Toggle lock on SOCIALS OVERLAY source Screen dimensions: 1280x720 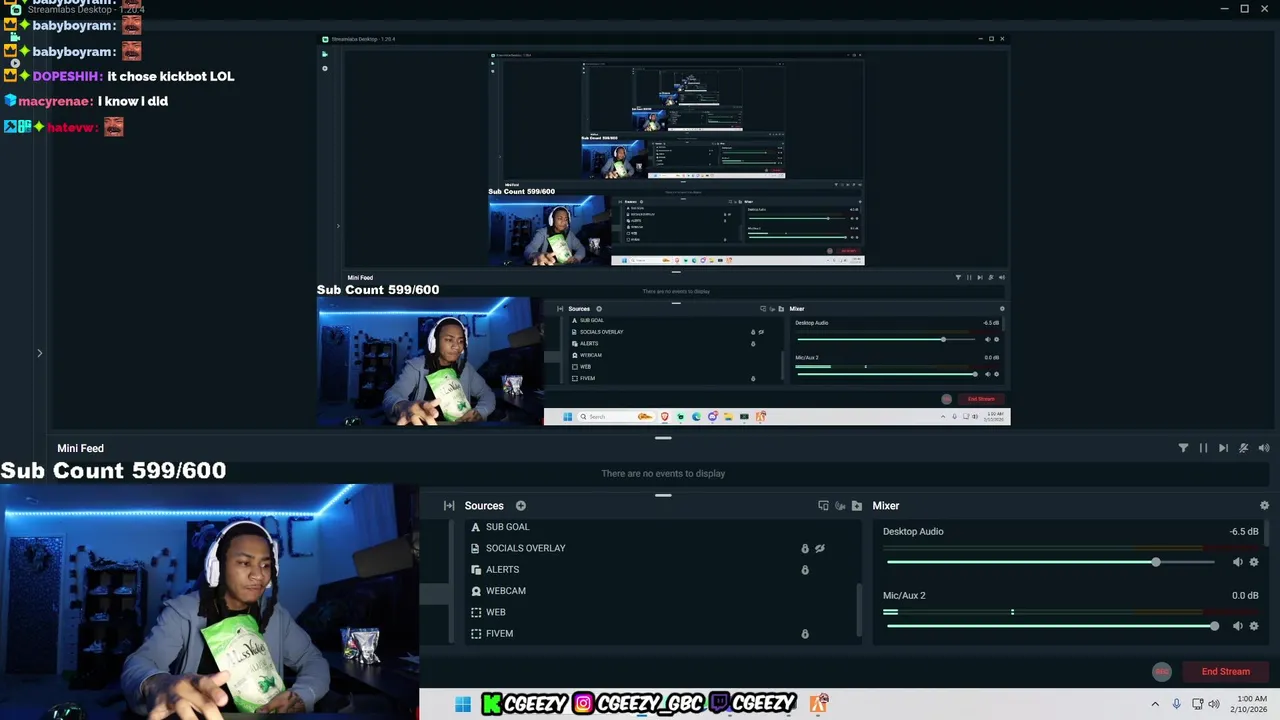click(805, 548)
